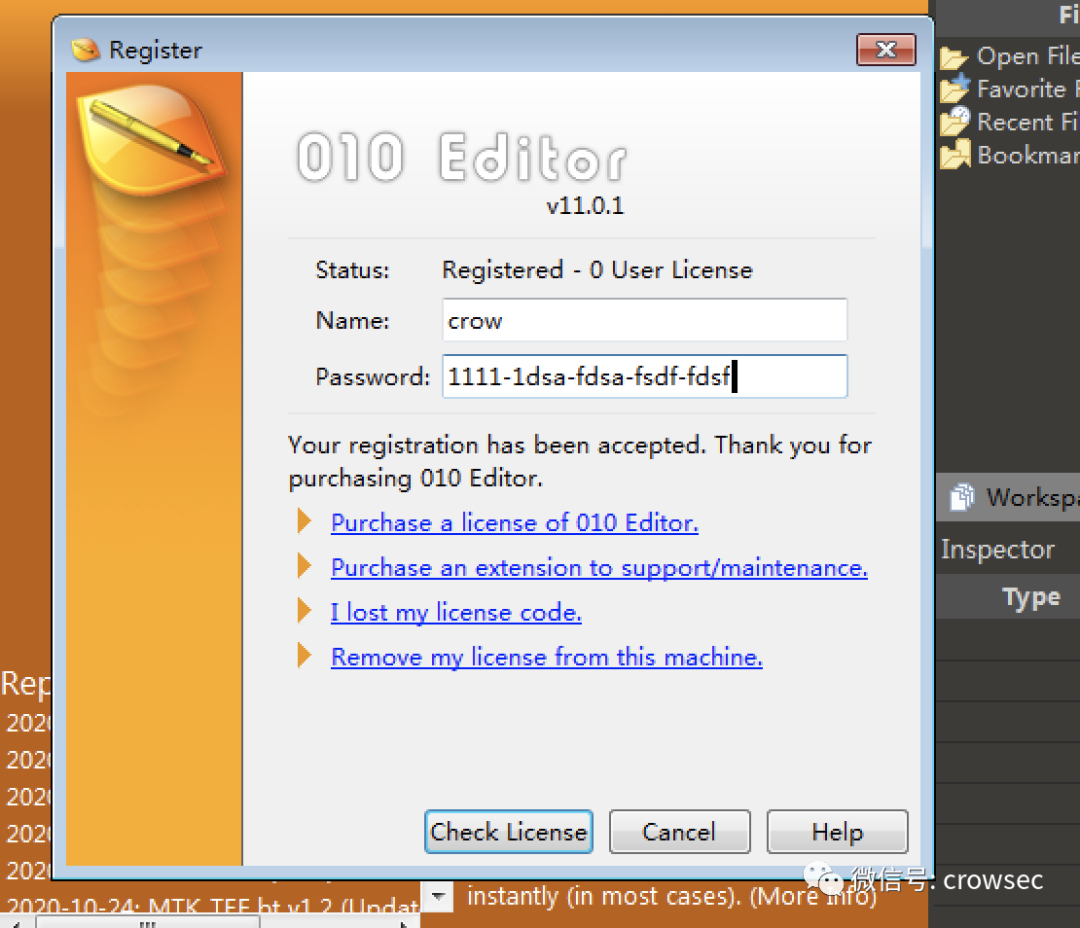Cancel the Register dialog

click(x=679, y=832)
